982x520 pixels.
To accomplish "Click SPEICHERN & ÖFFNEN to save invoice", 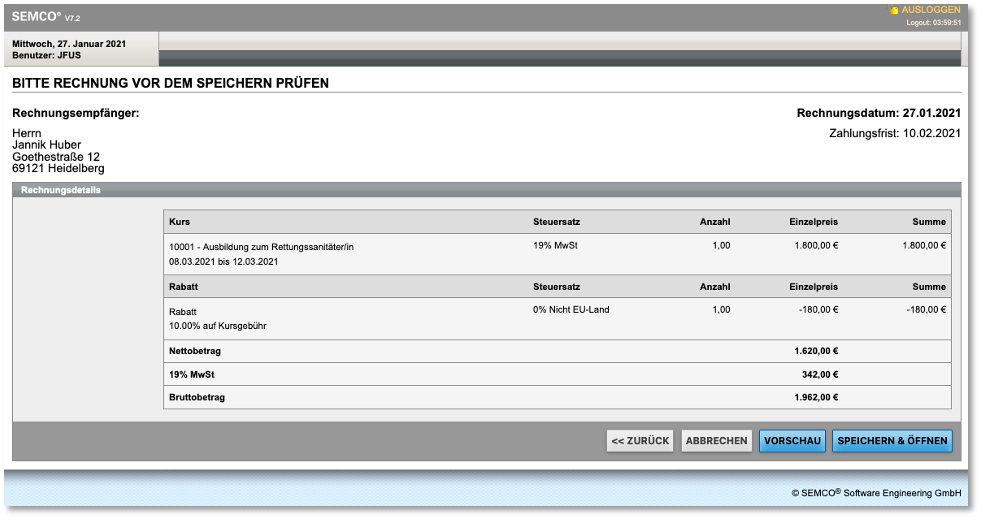I will [892, 441].
